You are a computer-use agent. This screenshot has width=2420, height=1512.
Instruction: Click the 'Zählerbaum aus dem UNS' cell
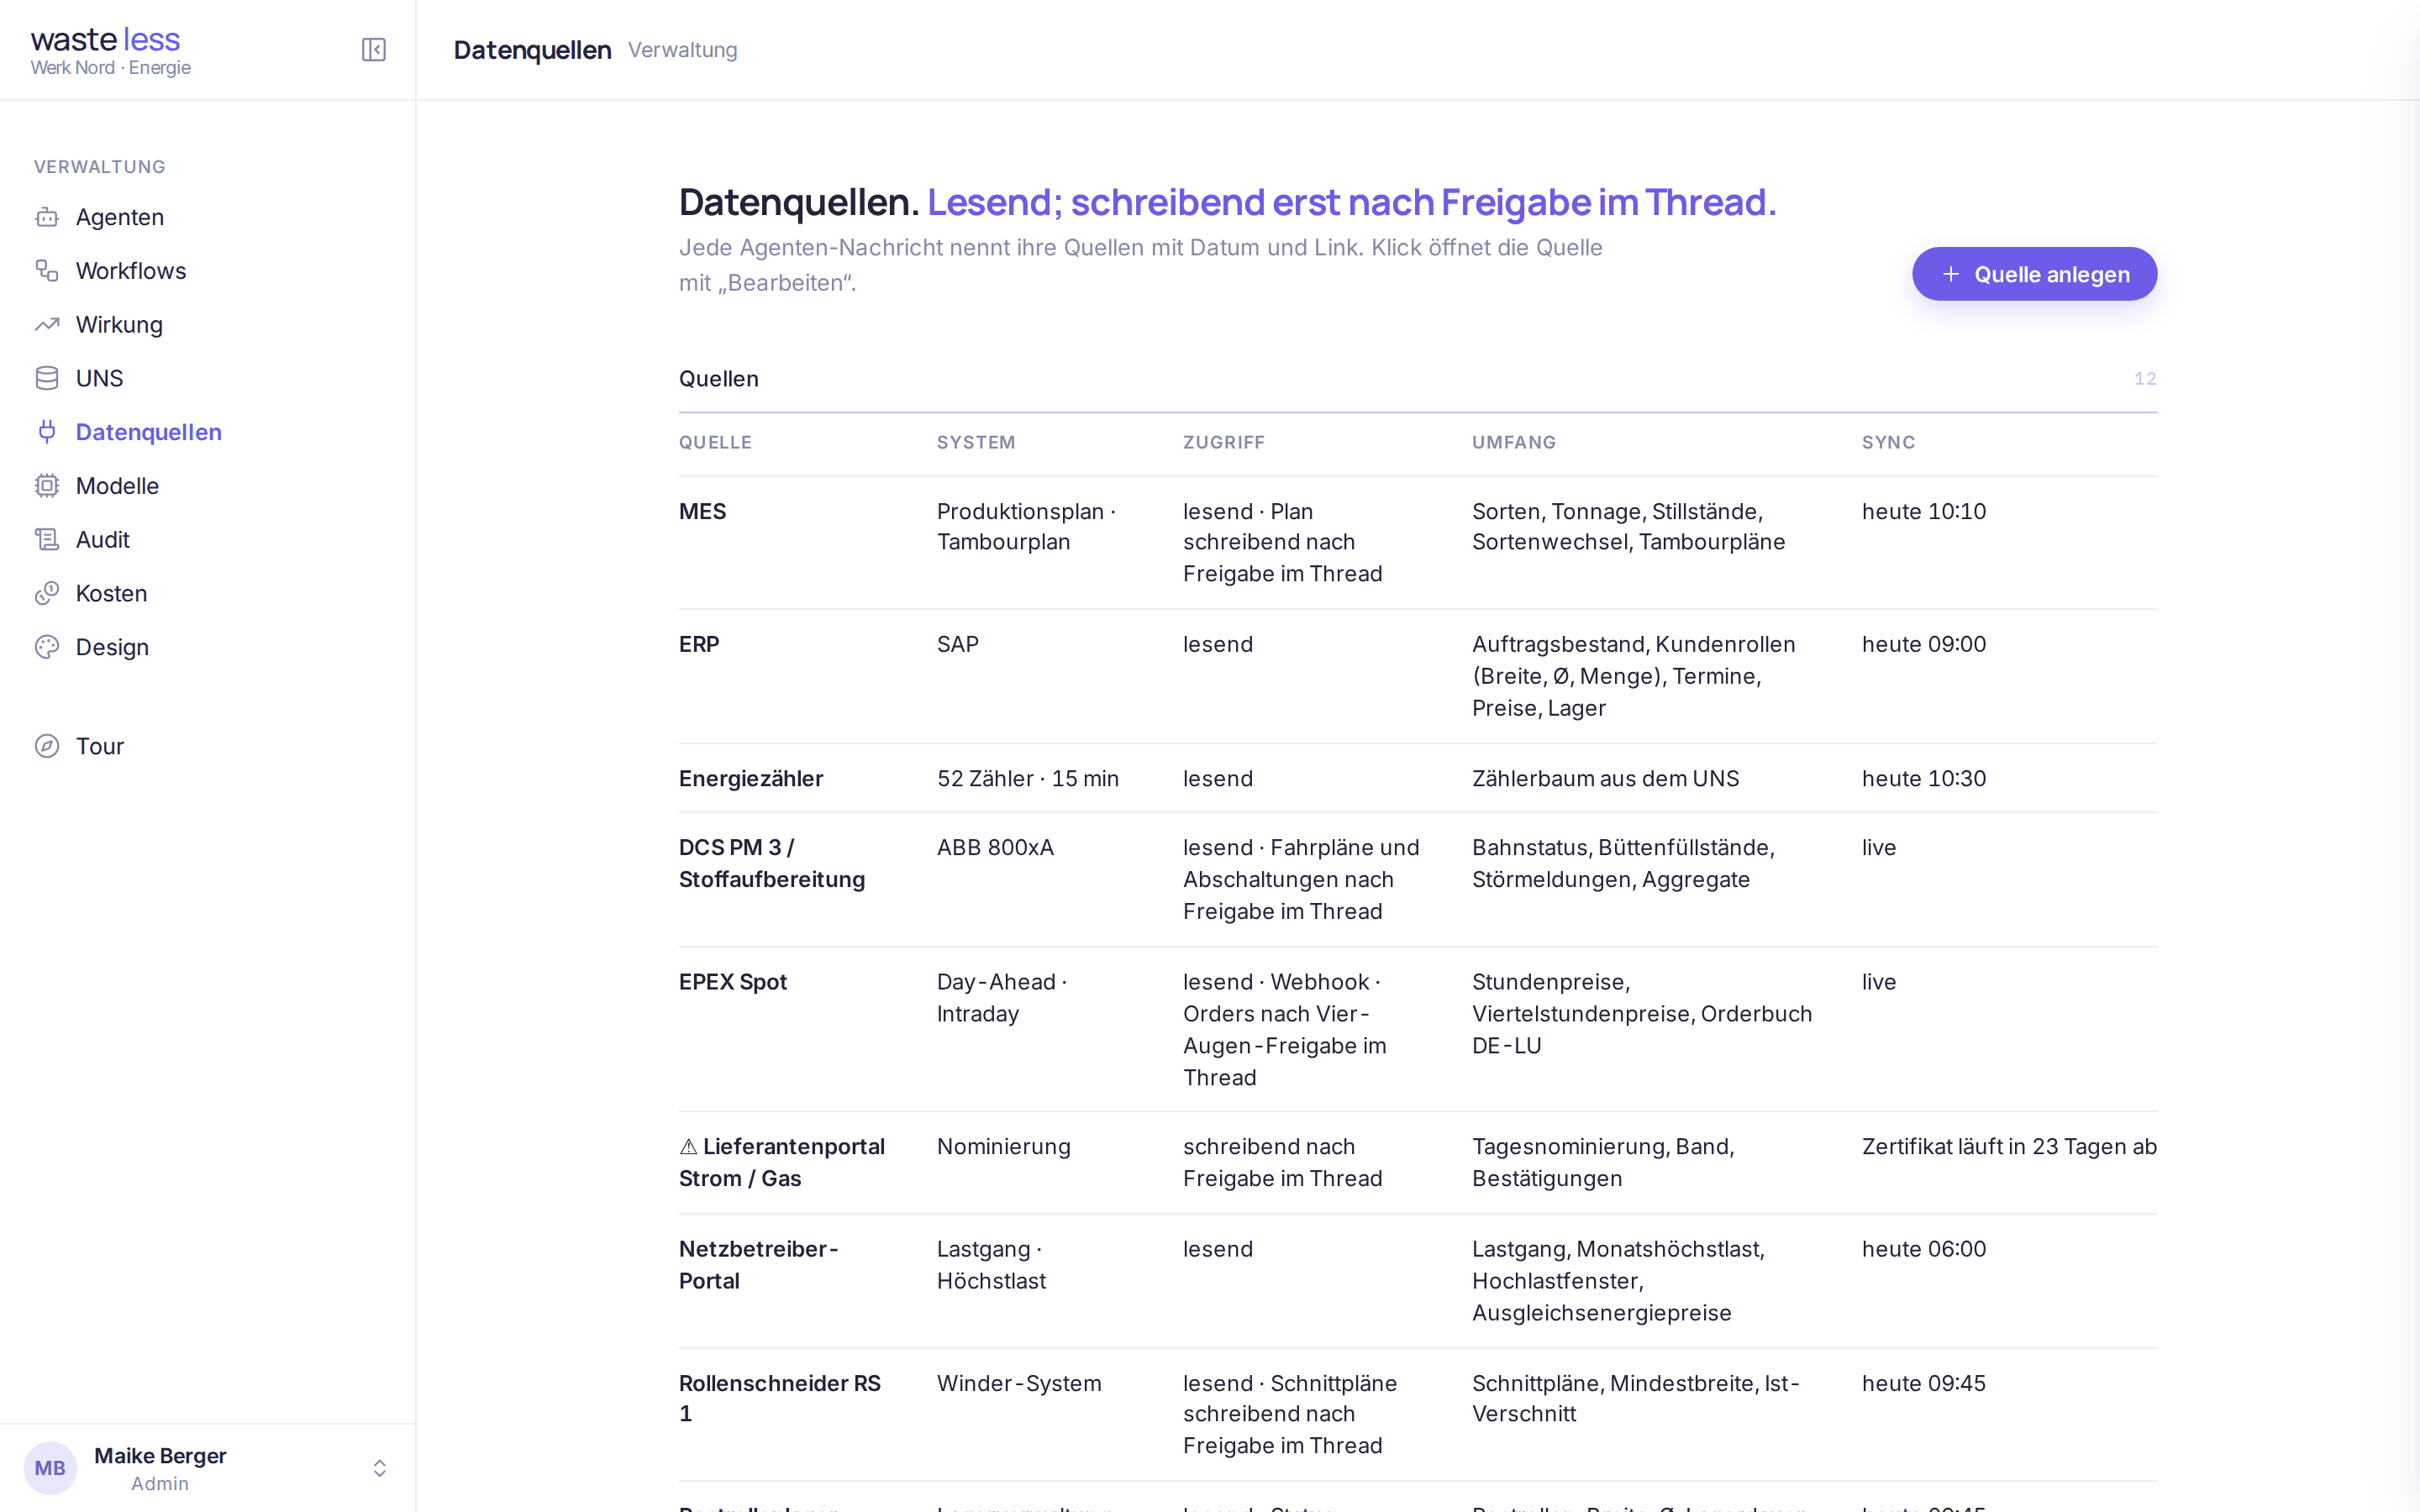click(1605, 779)
